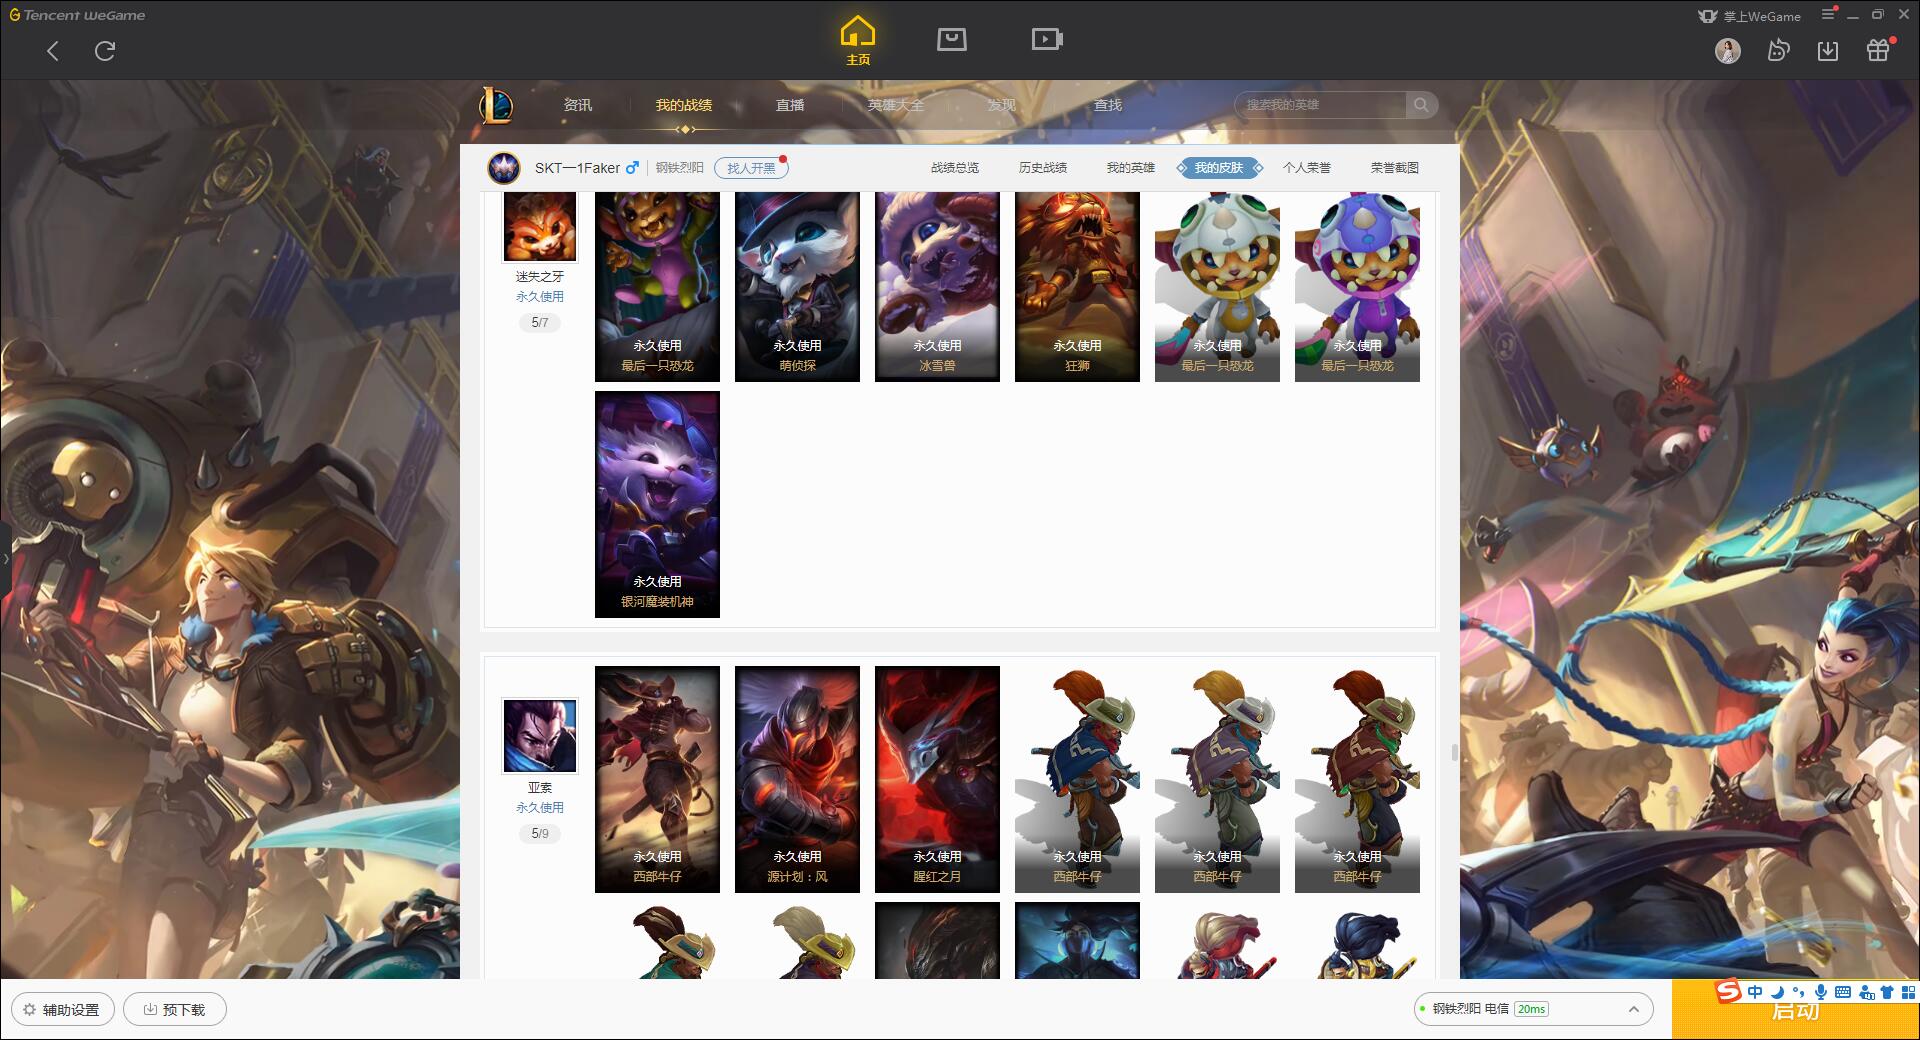Open the home 主页 icon

point(858,41)
